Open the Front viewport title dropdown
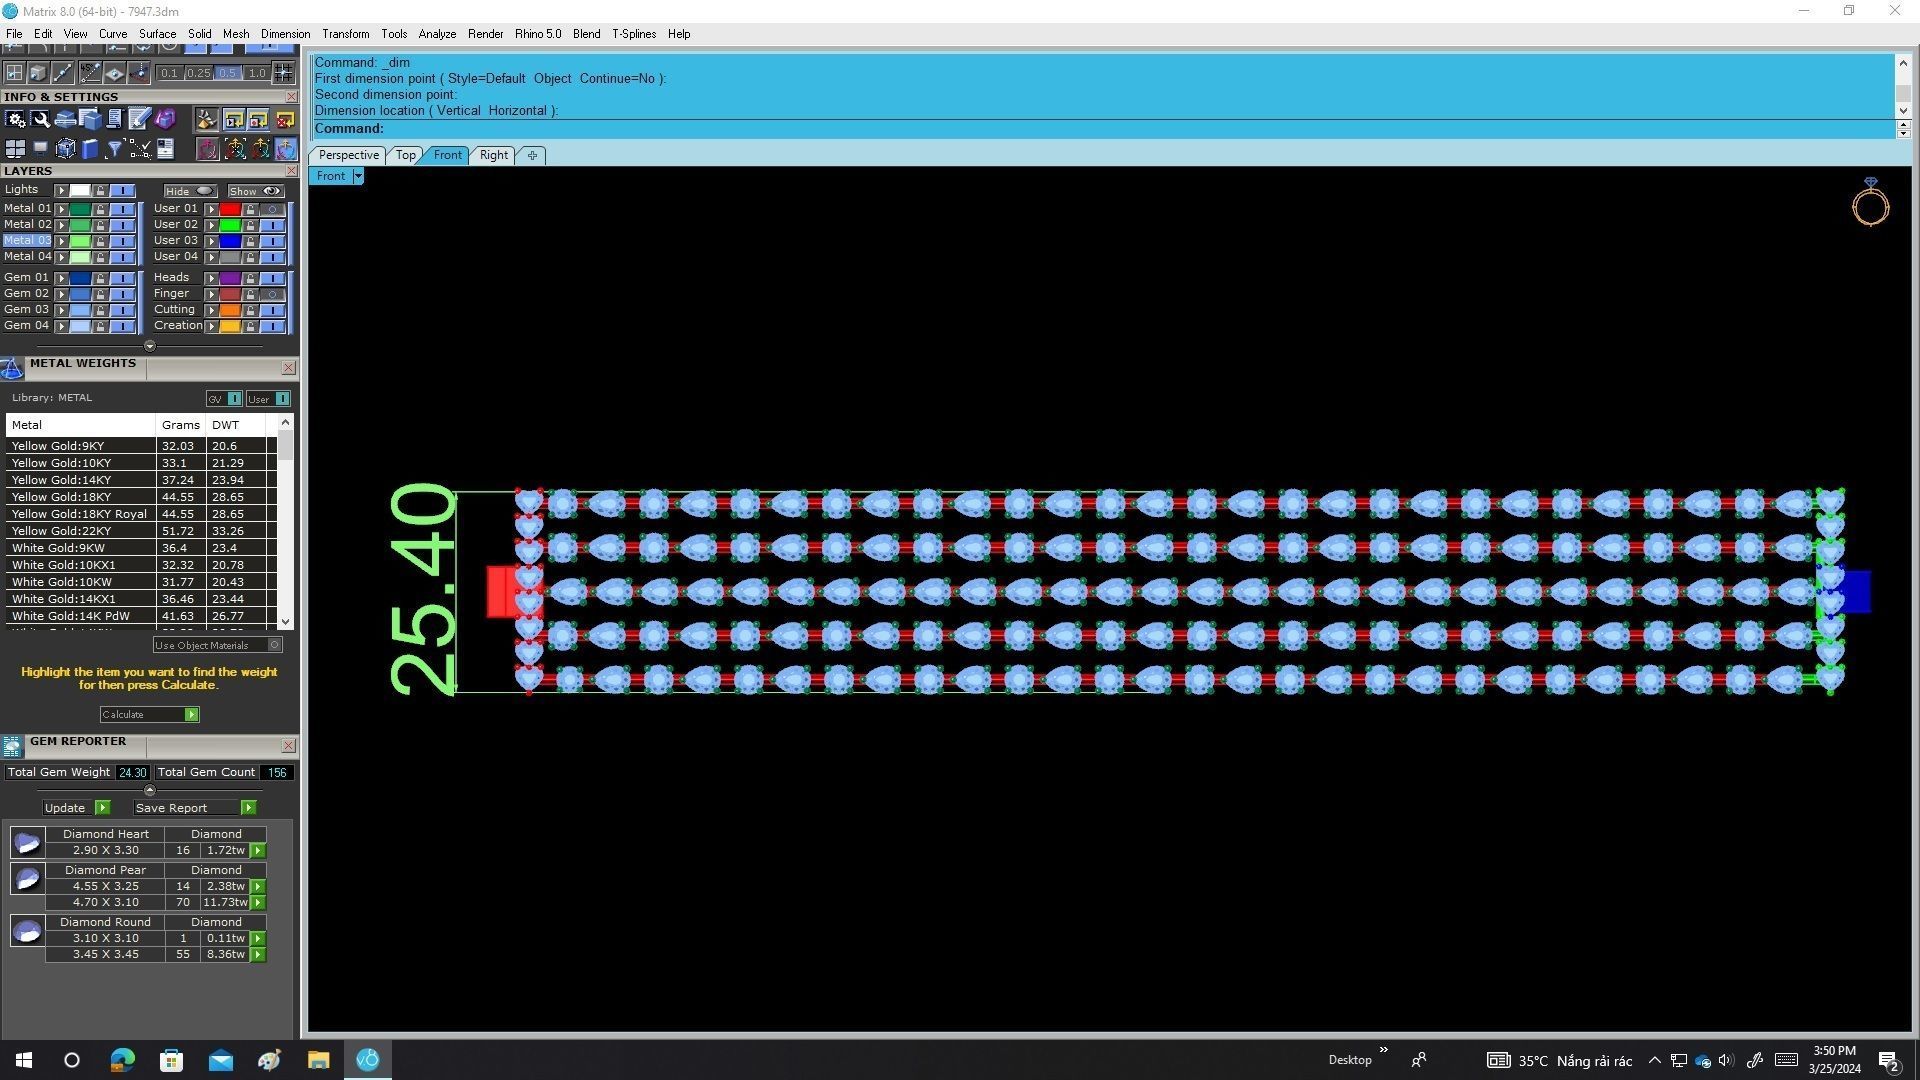The width and height of the screenshot is (1920, 1080). click(x=357, y=176)
